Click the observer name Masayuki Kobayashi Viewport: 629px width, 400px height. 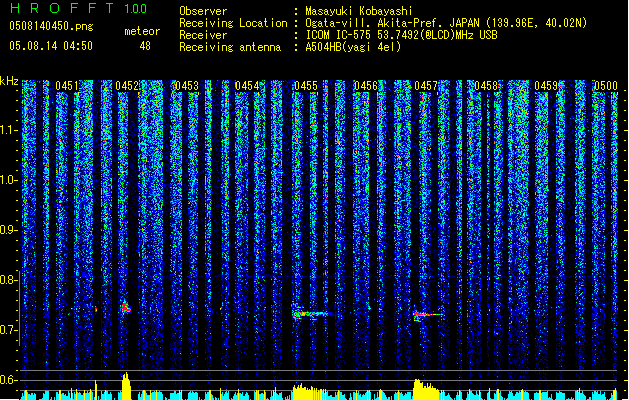click(358, 11)
